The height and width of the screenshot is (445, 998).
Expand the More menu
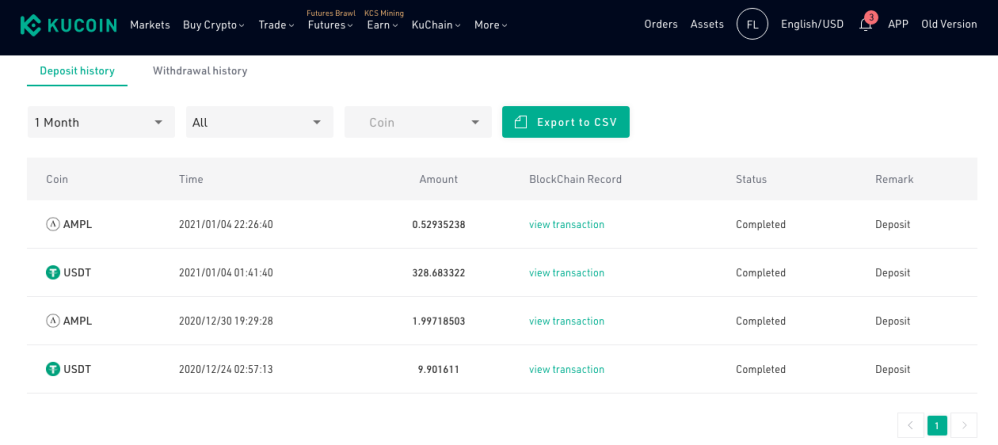coord(491,25)
